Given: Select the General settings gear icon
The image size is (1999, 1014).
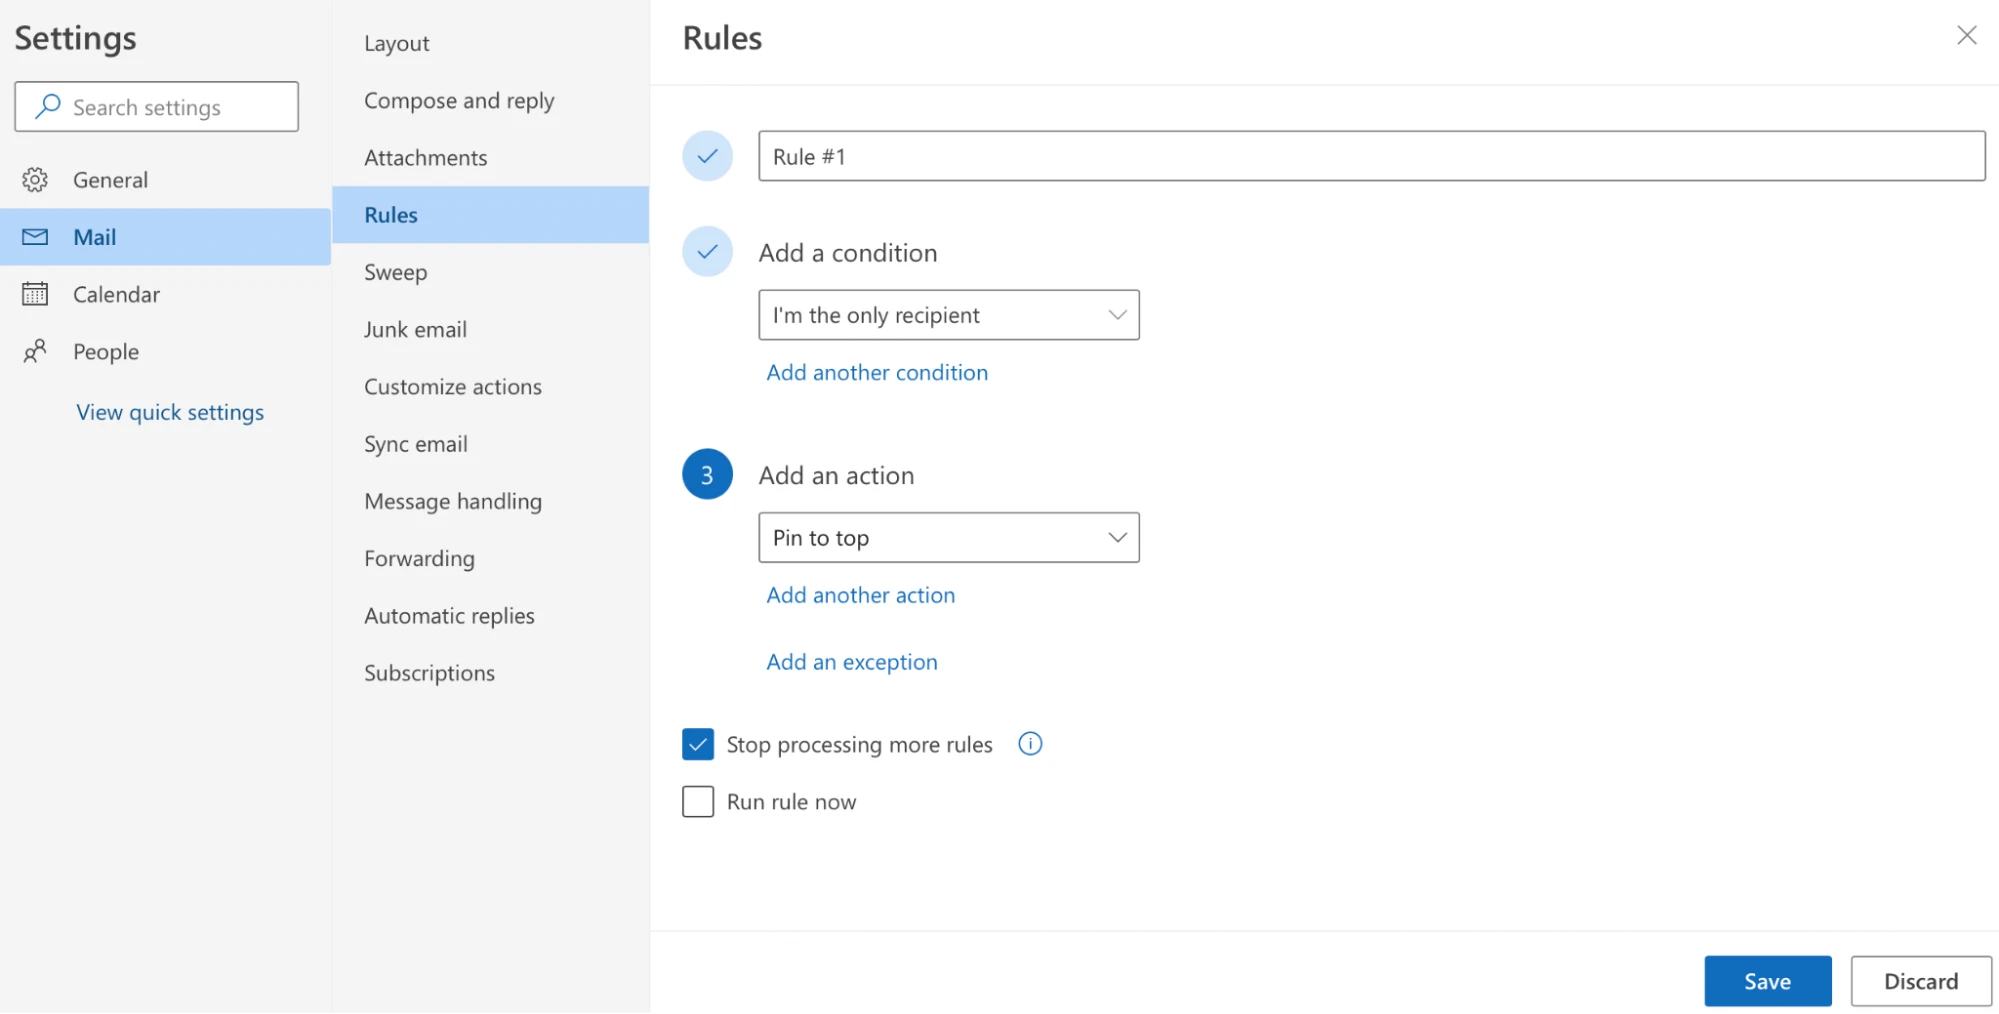Looking at the screenshot, I should (35, 179).
